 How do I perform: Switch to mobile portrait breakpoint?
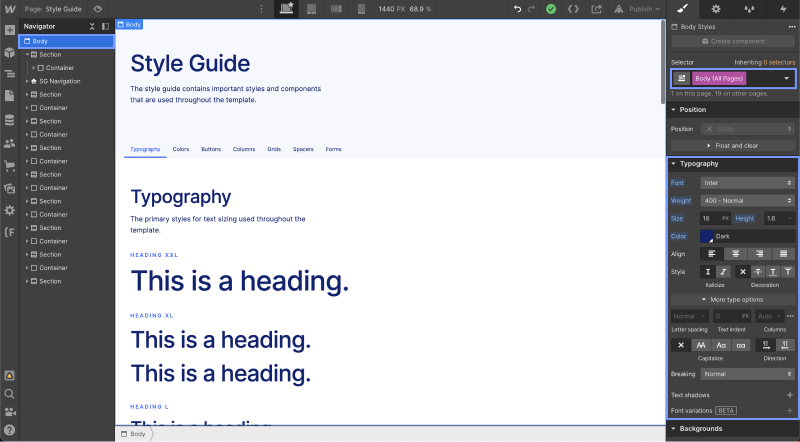coord(361,9)
